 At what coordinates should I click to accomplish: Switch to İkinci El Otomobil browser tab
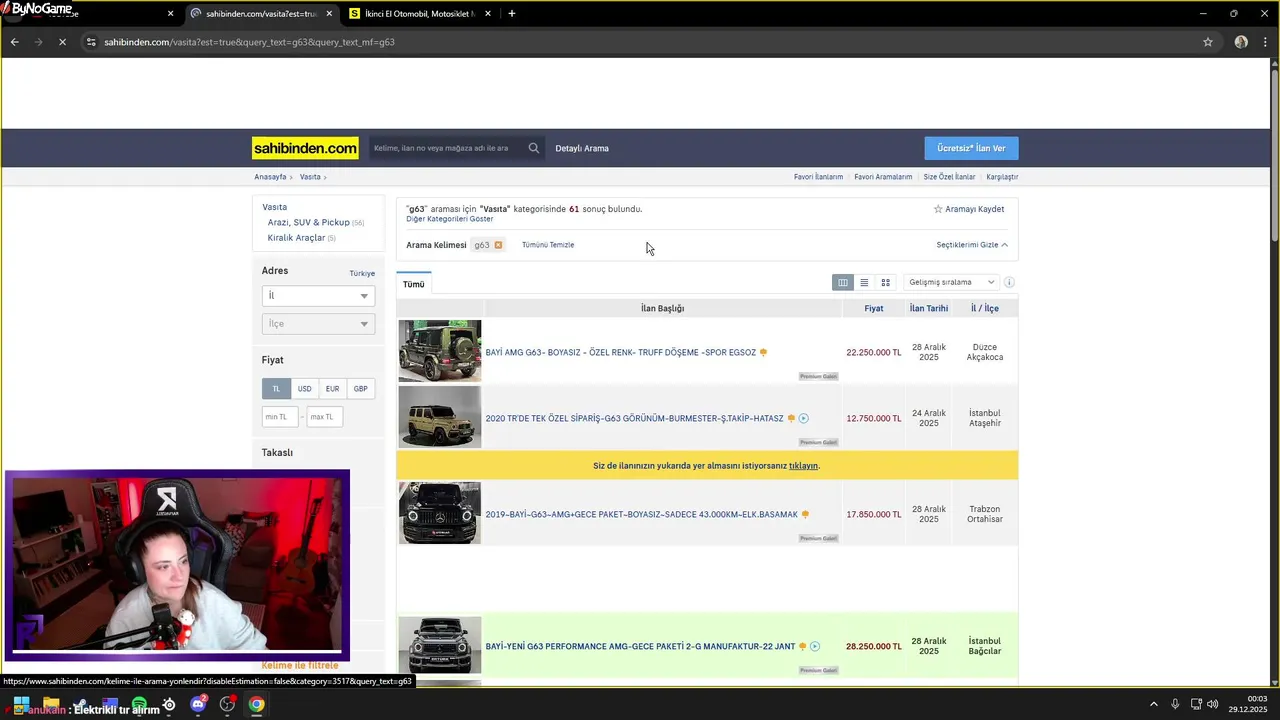point(420,14)
